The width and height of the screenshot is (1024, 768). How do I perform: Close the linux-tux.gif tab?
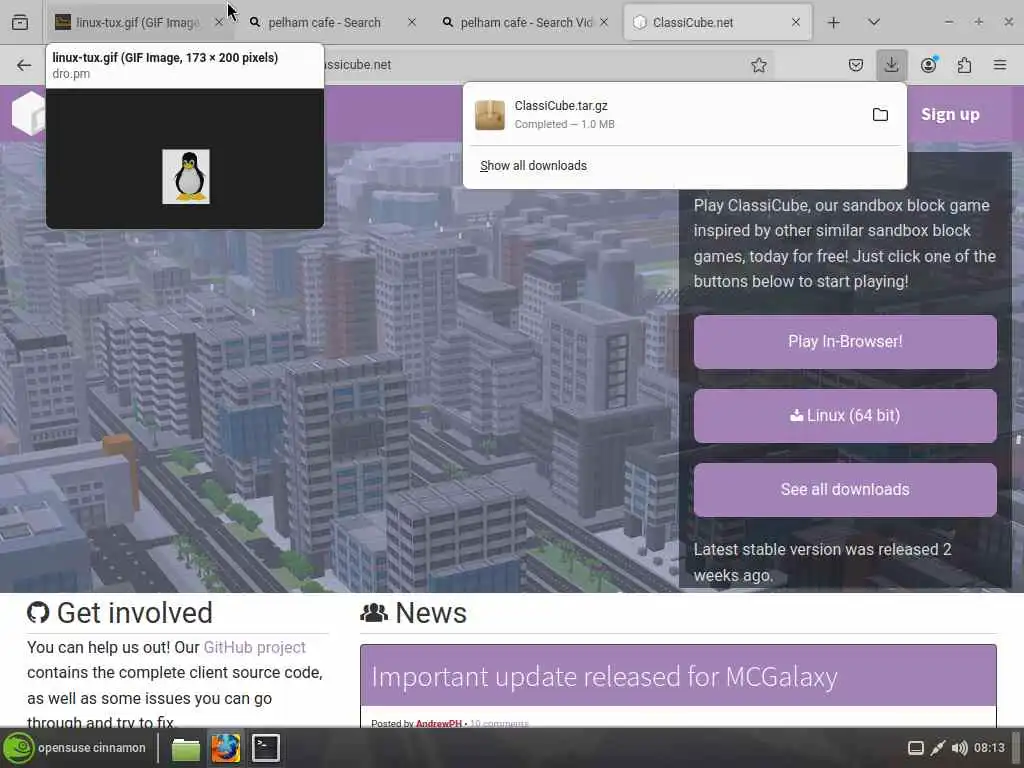[x=219, y=22]
